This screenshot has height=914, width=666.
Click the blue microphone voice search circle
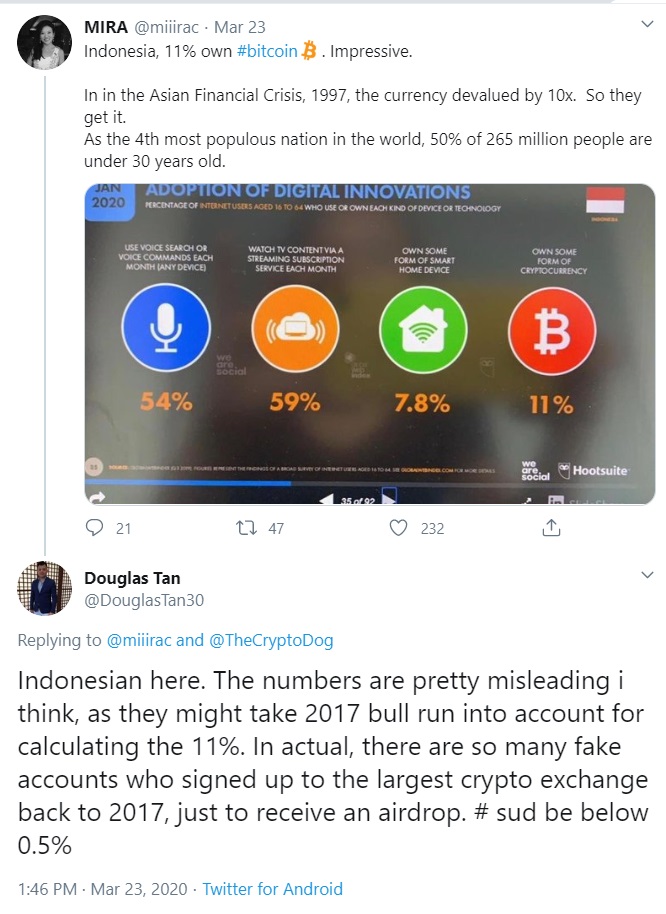coord(166,328)
